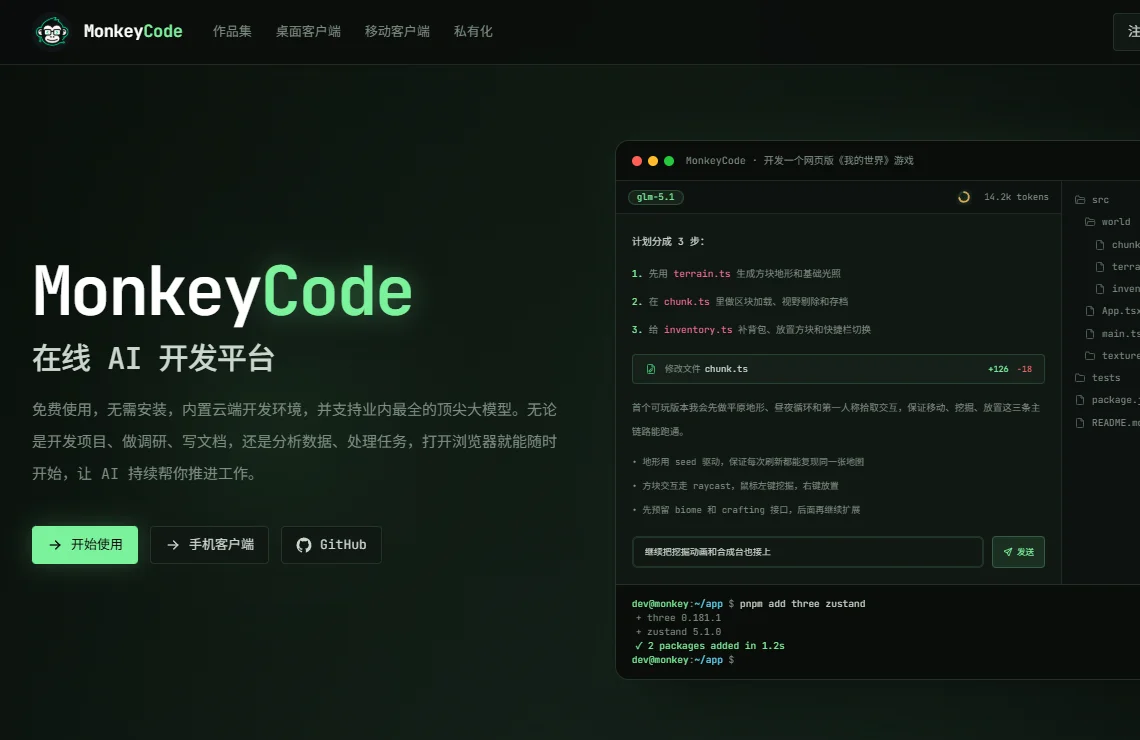Click the file edit icon beside 修改文件
Image resolution: width=1140 pixels, height=740 pixels.
(x=651, y=369)
